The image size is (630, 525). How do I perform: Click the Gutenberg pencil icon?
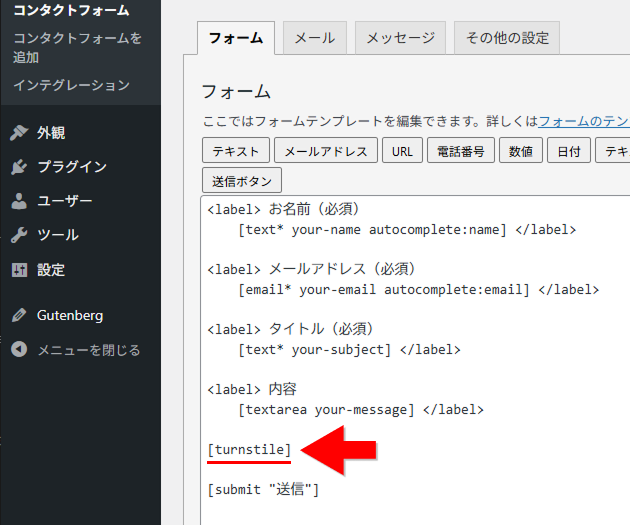point(19,315)
